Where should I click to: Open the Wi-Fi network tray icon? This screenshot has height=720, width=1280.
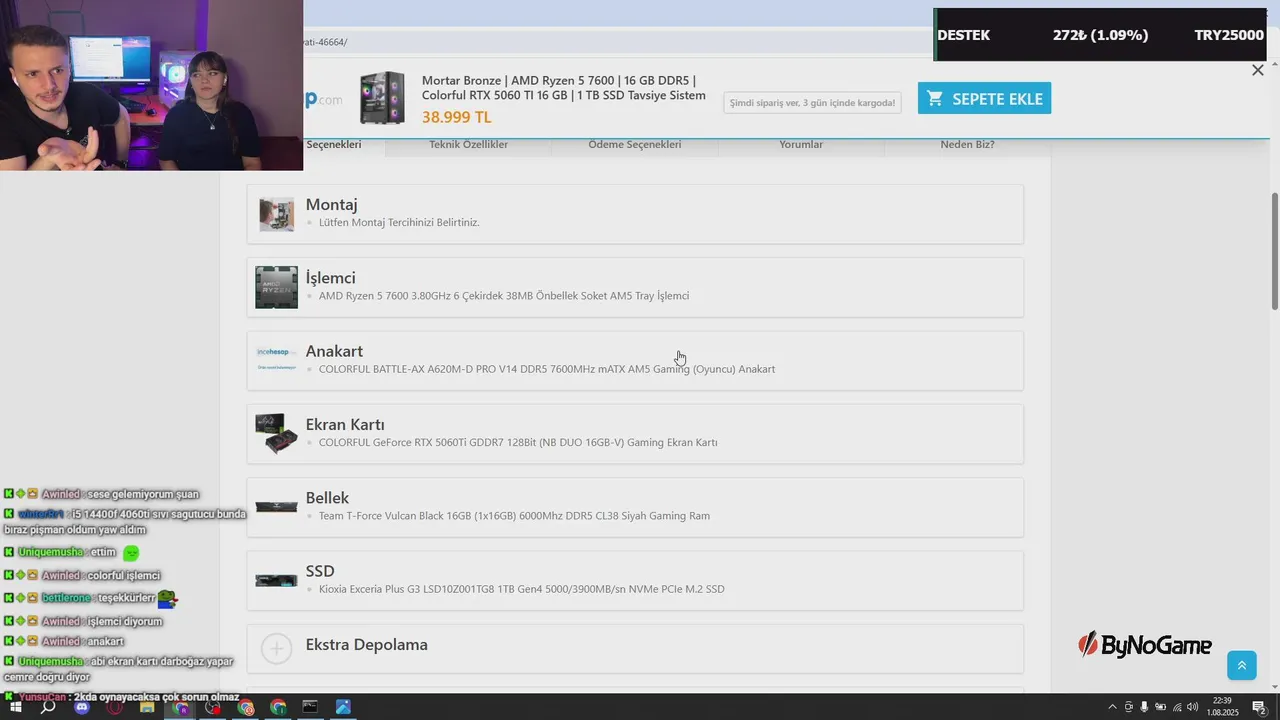[1177, 707]
